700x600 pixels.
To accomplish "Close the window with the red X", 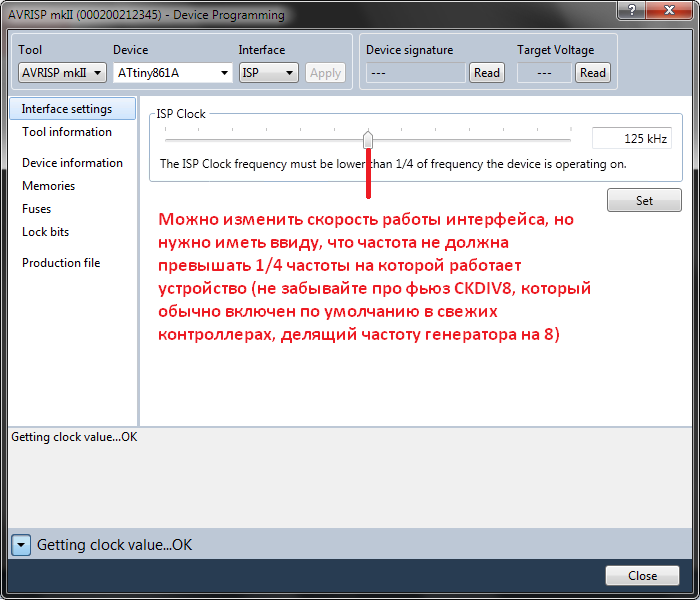I will coord(670,10).
